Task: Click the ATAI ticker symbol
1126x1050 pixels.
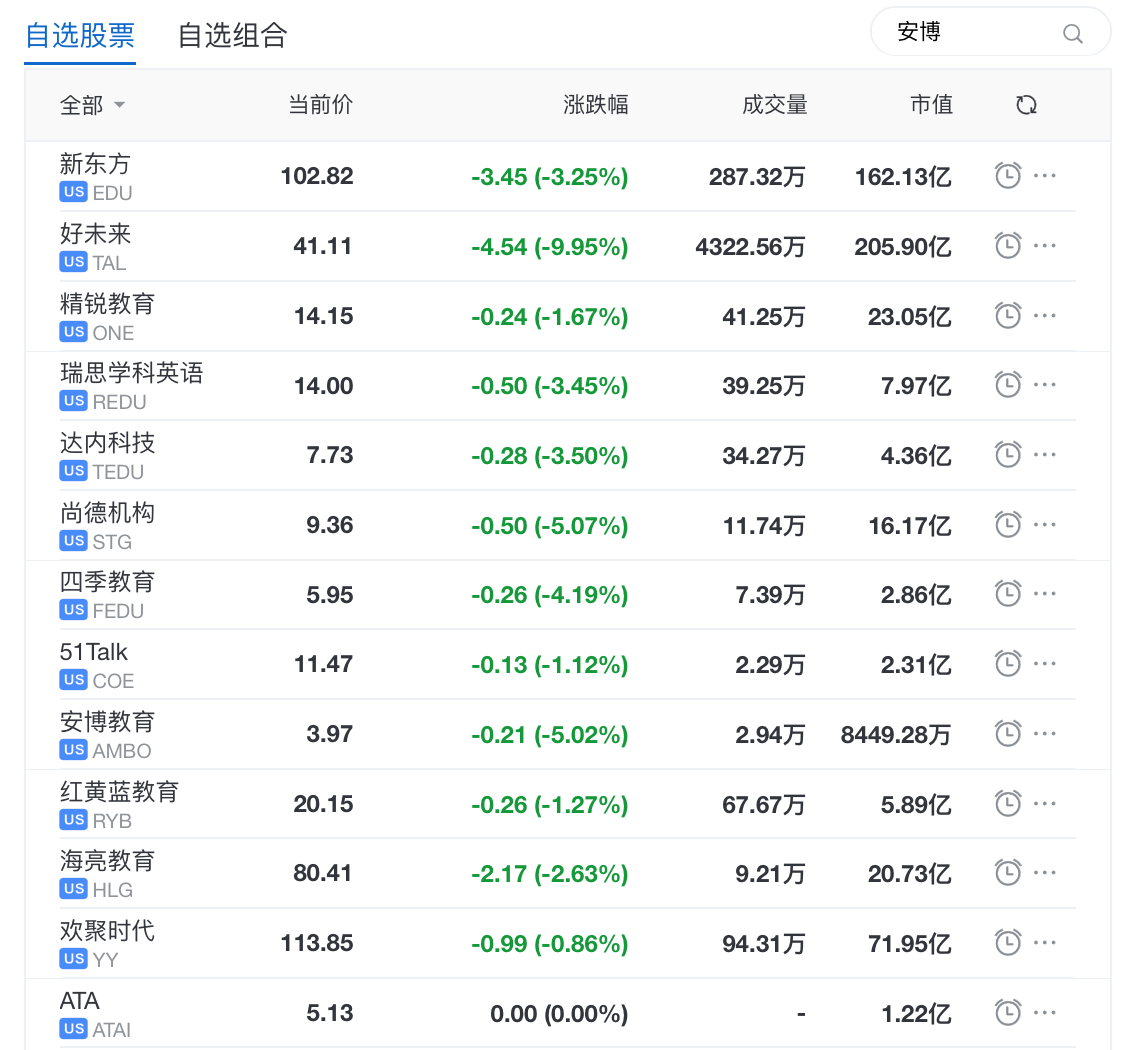Action: pos(111,1030)
